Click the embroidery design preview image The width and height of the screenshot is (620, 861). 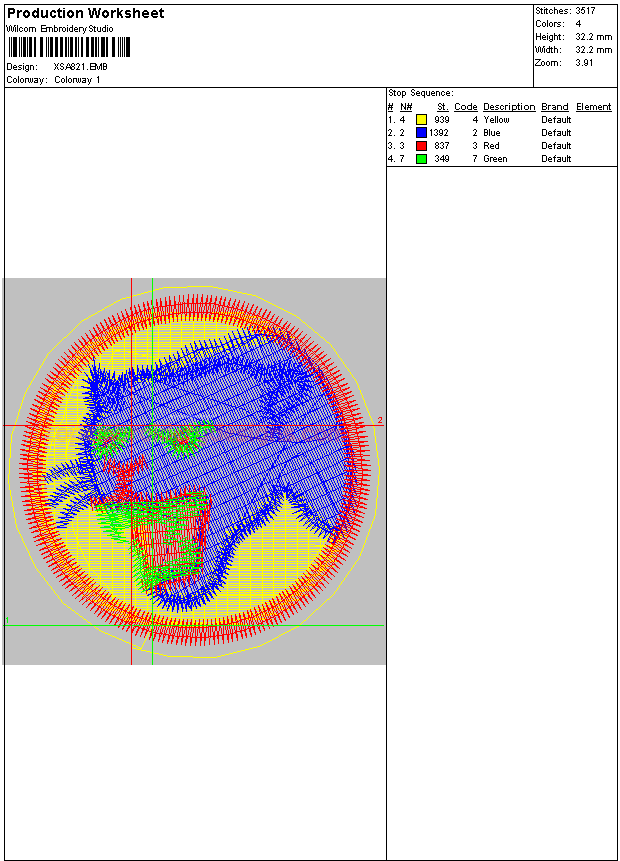[x=194, y=471]
